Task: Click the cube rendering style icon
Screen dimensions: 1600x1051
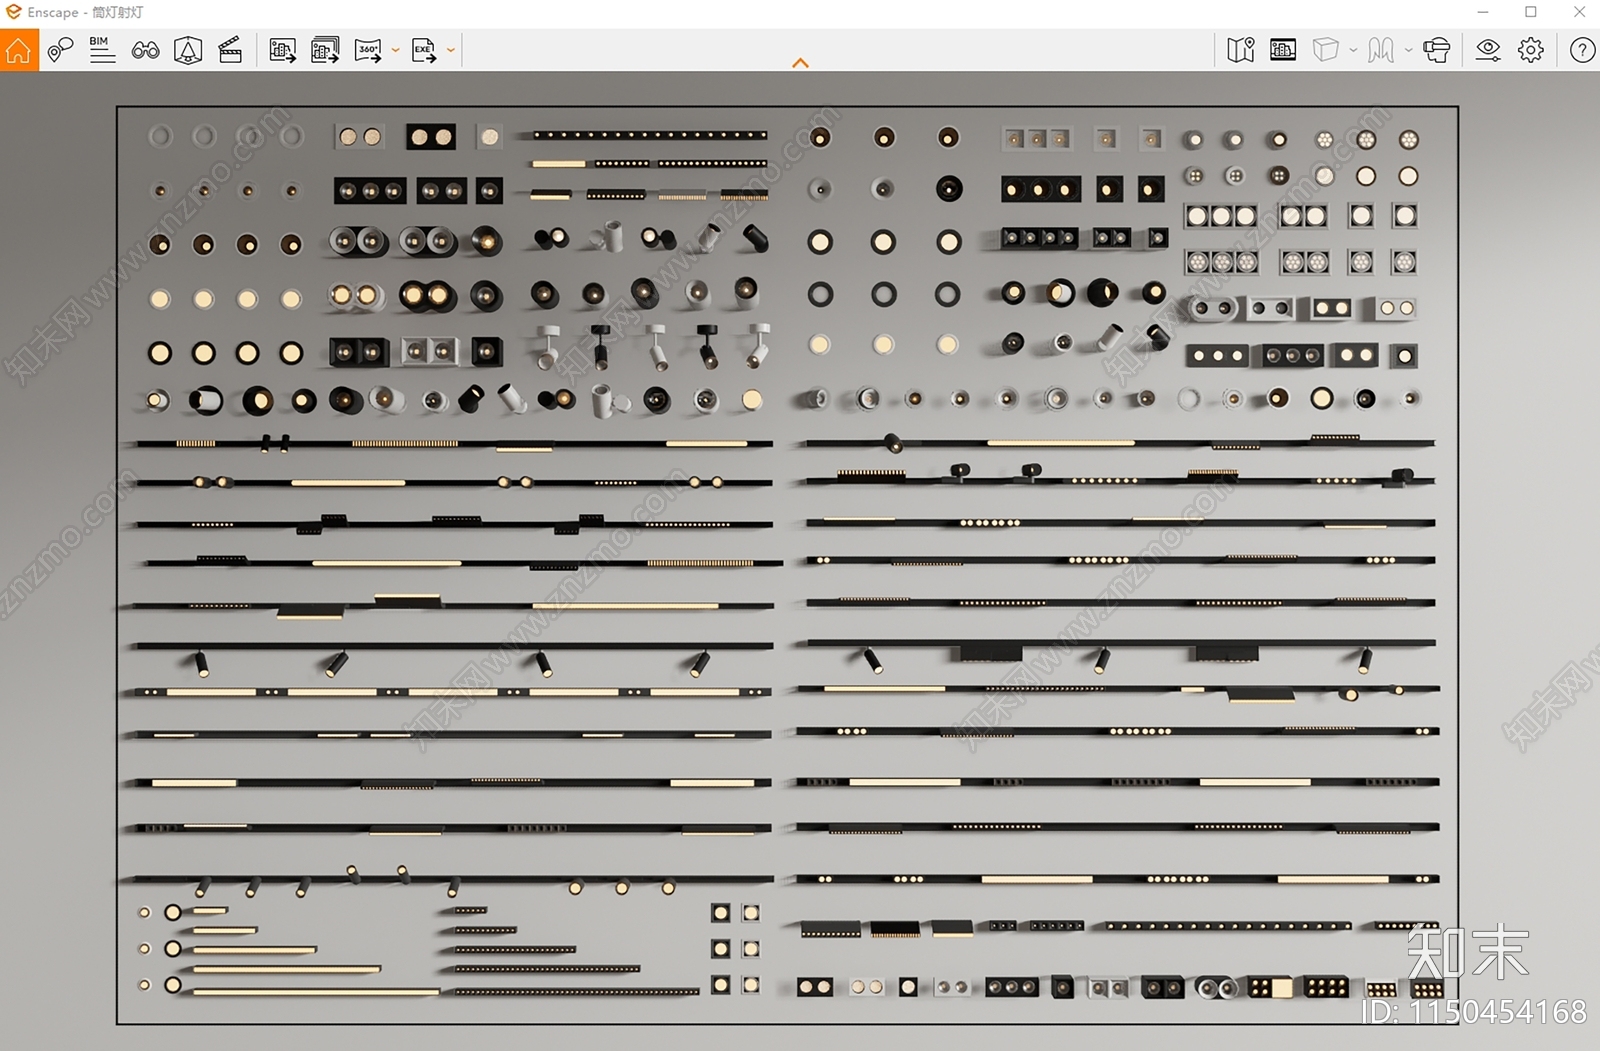Action: pos(1326,50)
